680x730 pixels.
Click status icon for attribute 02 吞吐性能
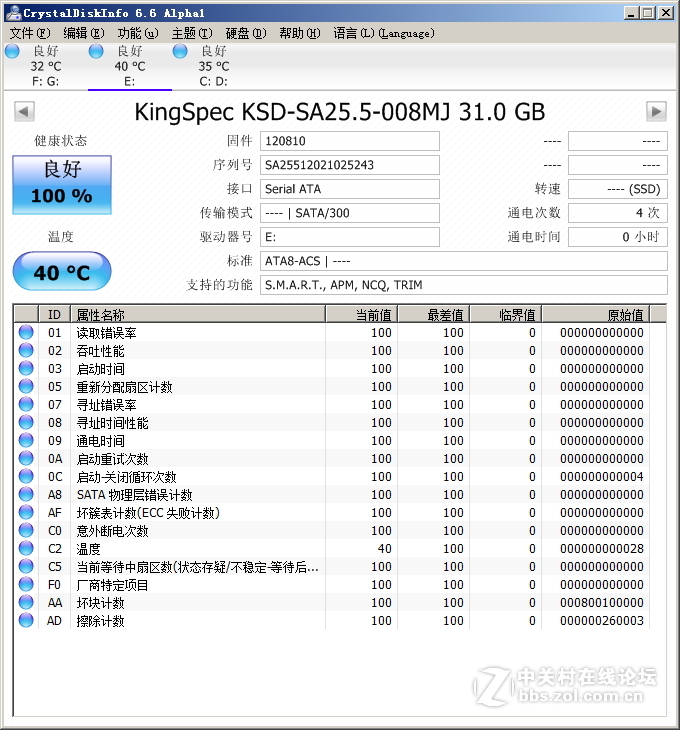pyautogui.click(x=26, y=351)
